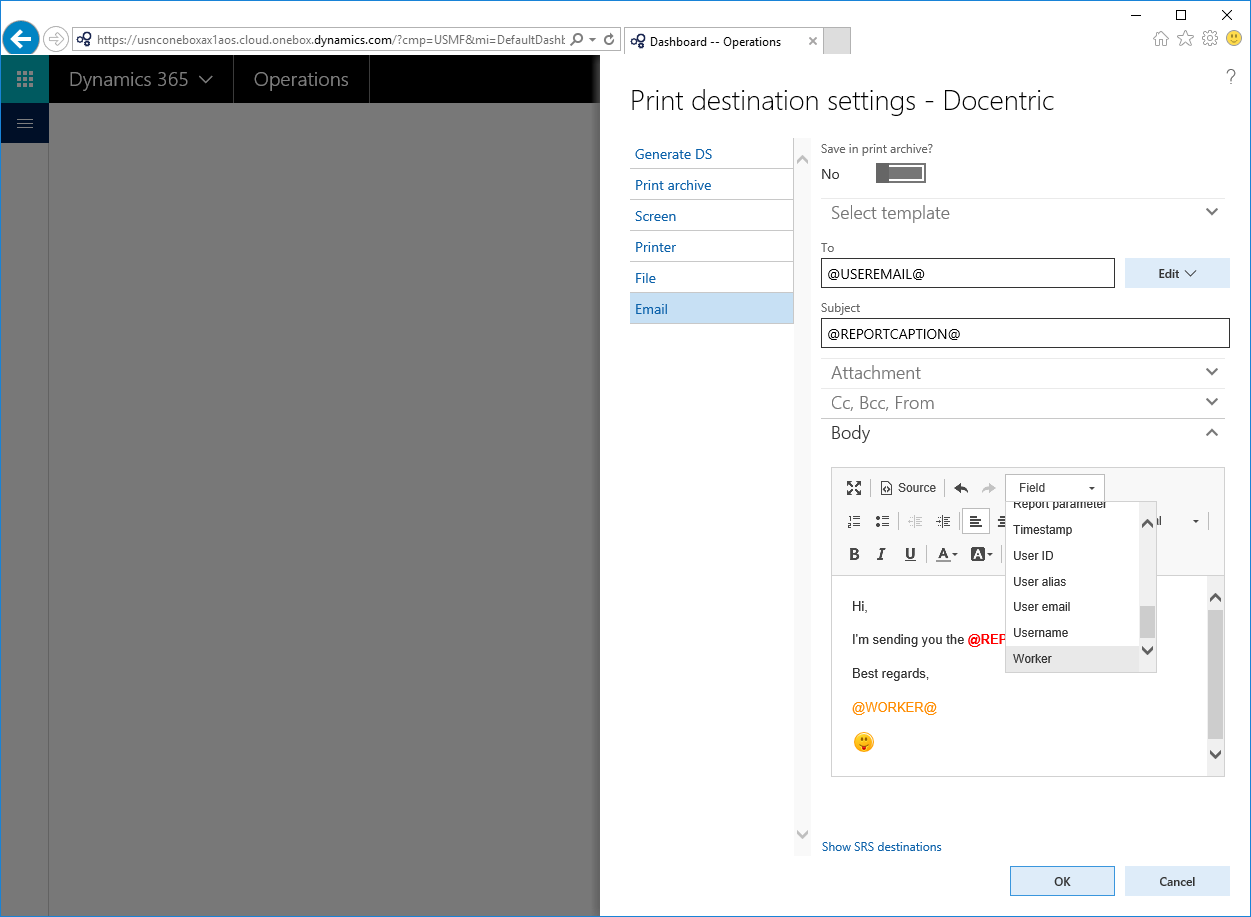Open browser settings gear

coord(1210,39)
